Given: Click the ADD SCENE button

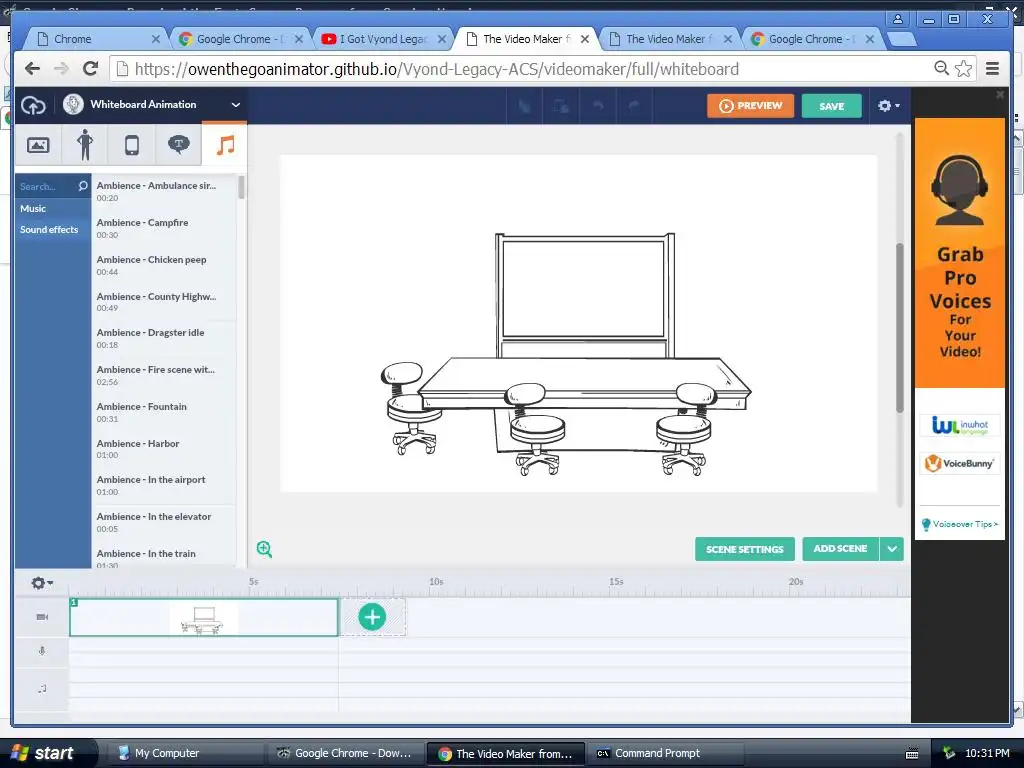Looking at the screenshot, I should pyautogui.click(x=840, y=549).
